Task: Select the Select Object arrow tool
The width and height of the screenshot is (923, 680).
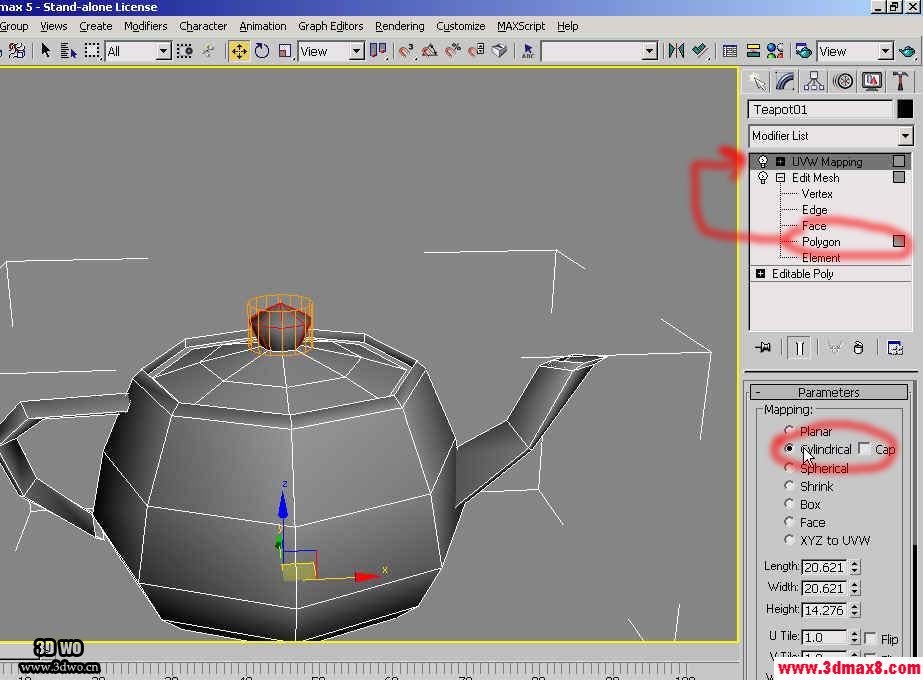Action: point(45,51)
